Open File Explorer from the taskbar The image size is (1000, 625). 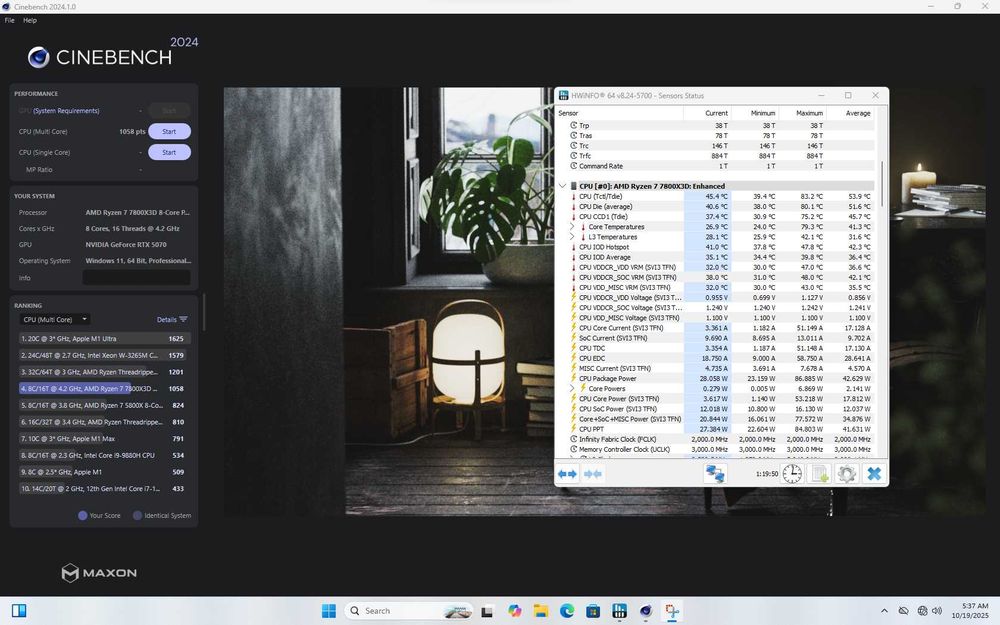[x=541, y=610]
